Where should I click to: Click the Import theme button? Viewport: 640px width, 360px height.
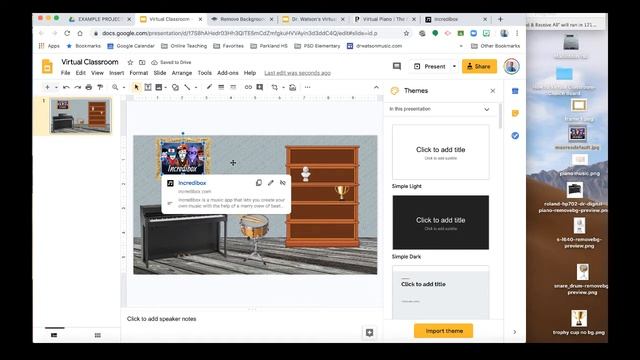point(444,331)
